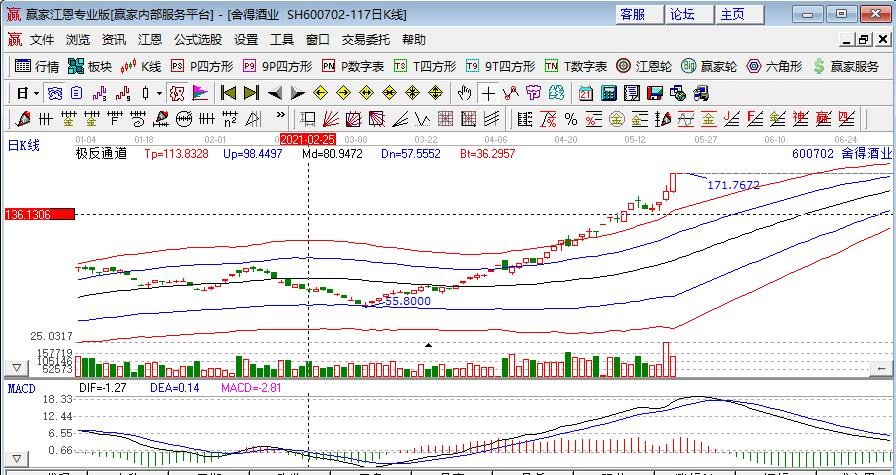The width and height of the screenshot is (896, 475).
Task: Click the yellow diamond horizontal-expand icon
Action: [366, 93]
